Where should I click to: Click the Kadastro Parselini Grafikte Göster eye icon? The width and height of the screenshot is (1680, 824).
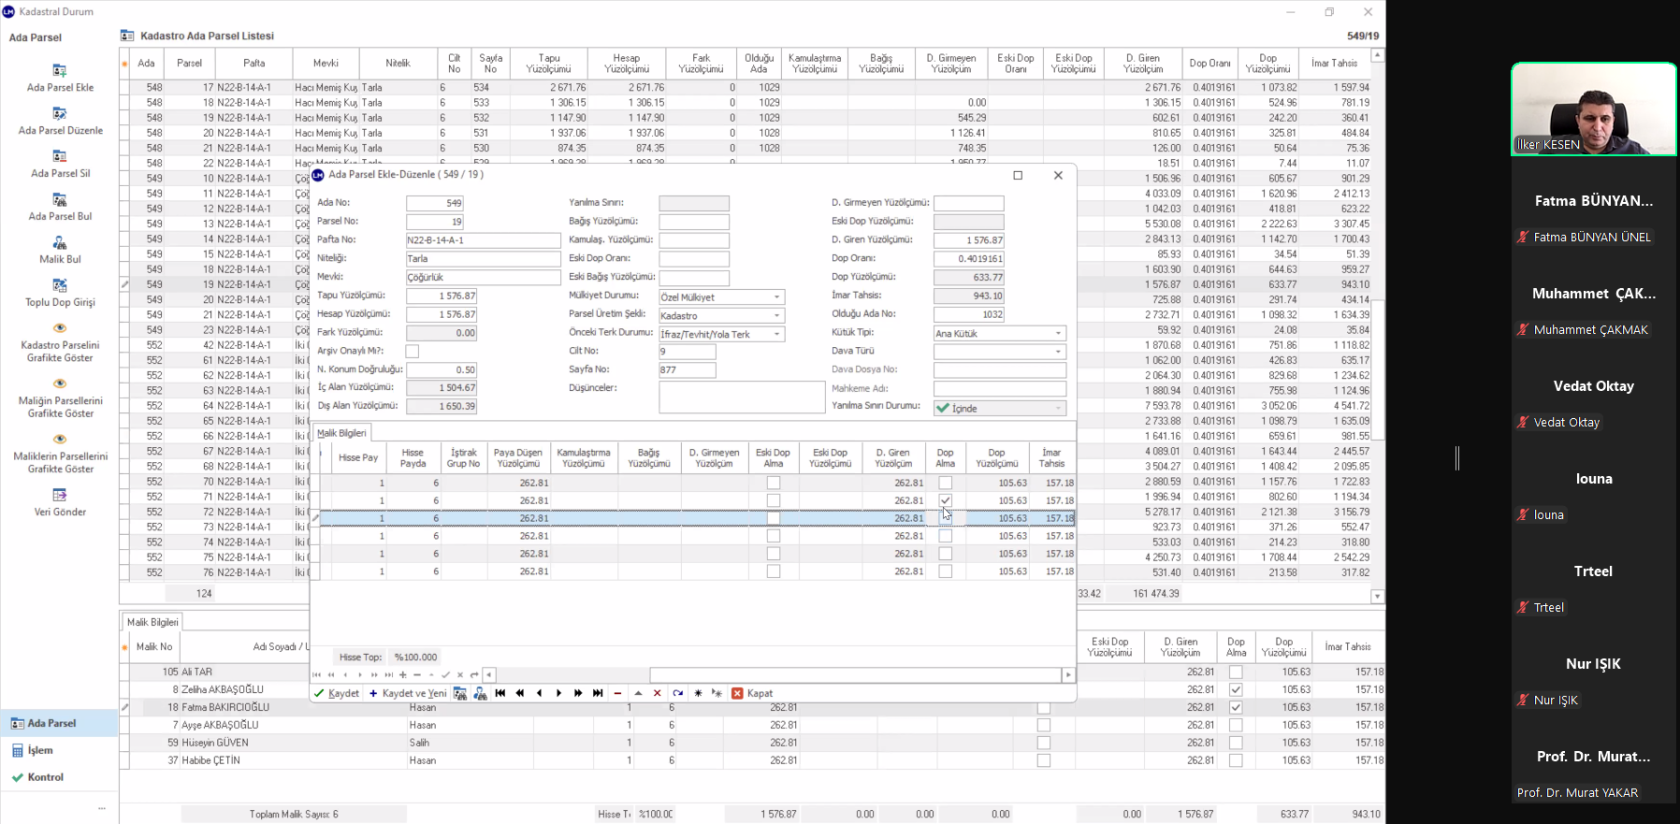(x=60, y=328)
